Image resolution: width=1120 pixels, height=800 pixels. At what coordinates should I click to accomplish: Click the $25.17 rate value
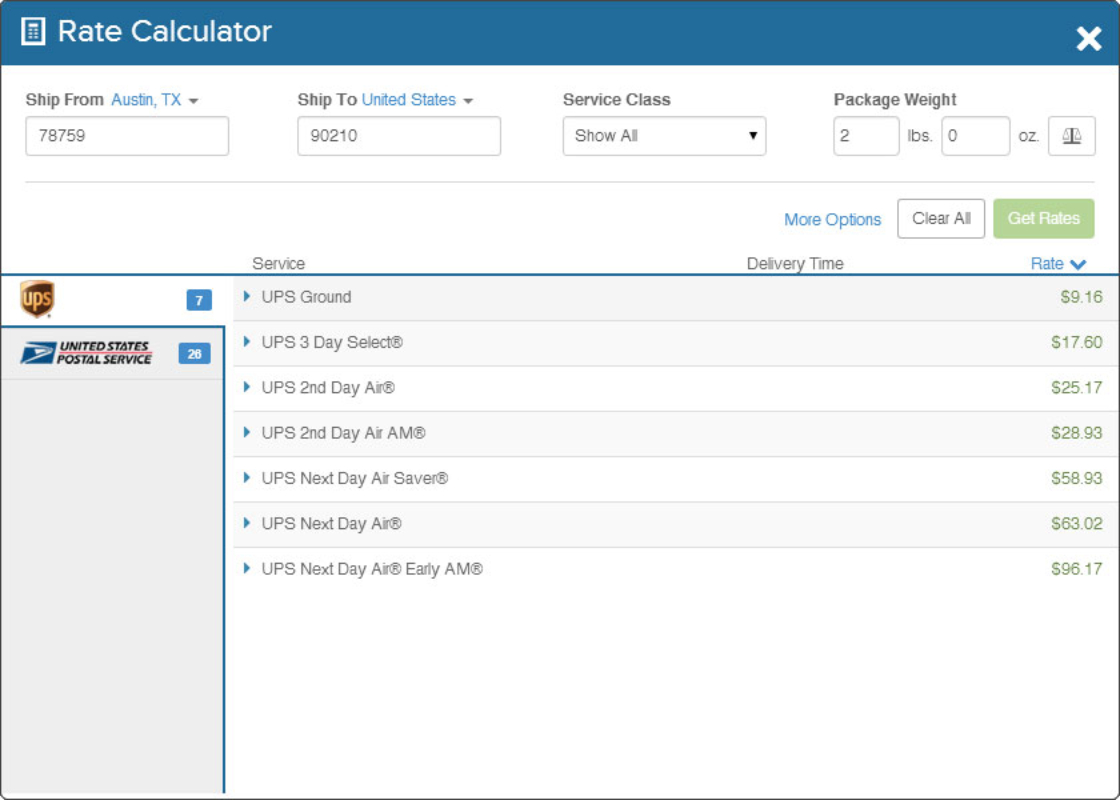pos(1076,388)
